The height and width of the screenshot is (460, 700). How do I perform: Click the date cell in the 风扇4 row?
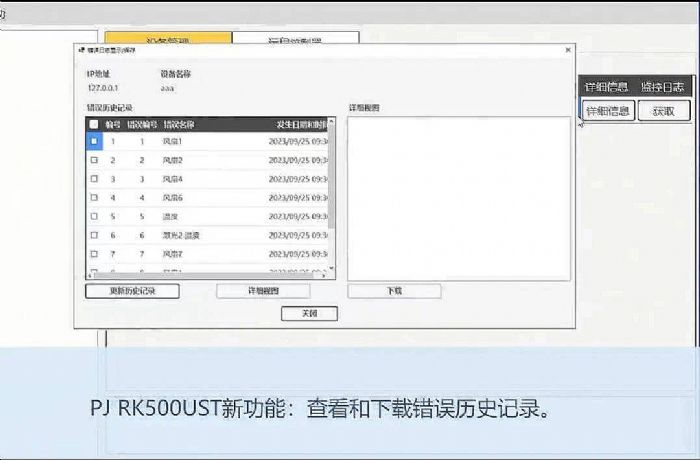pyautogui.click(x=298, y=179)
